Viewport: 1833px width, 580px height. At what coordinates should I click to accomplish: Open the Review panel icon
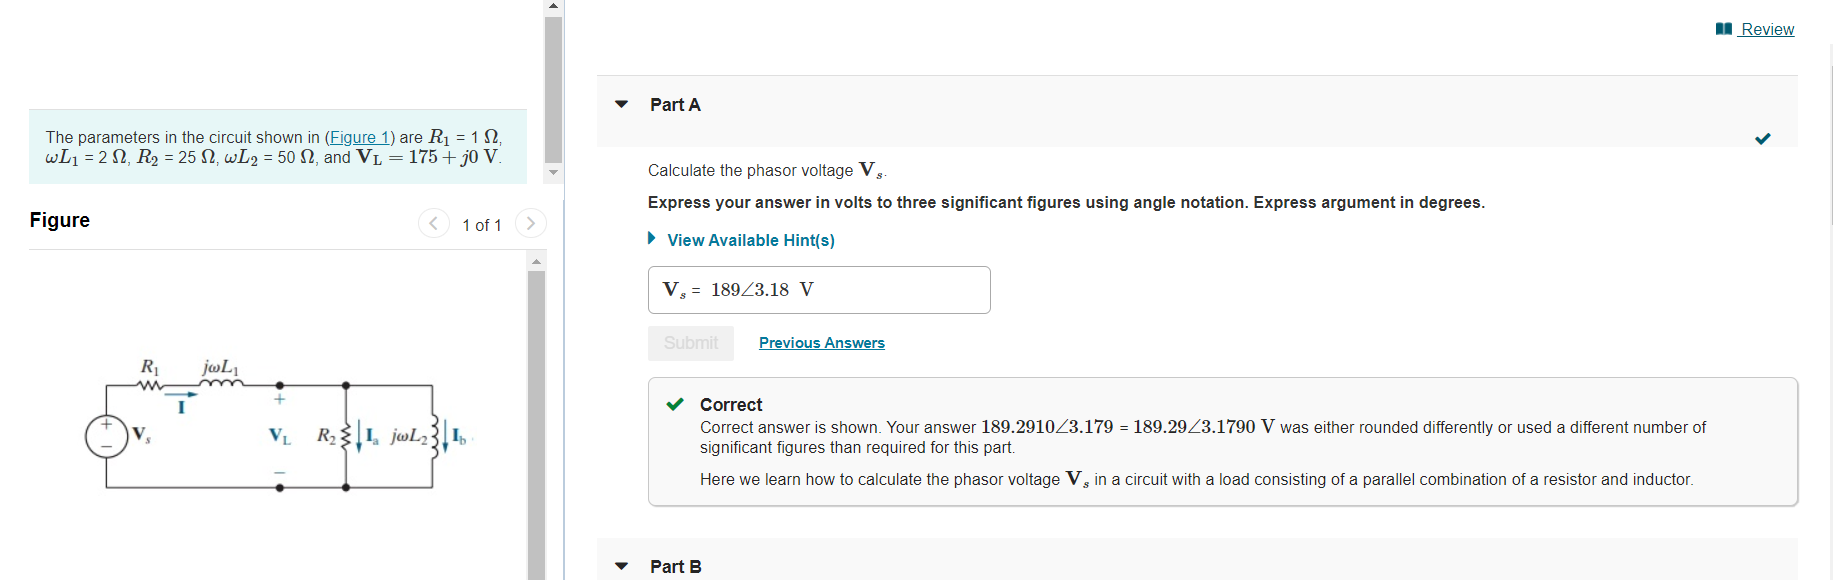click(1723, 29)
